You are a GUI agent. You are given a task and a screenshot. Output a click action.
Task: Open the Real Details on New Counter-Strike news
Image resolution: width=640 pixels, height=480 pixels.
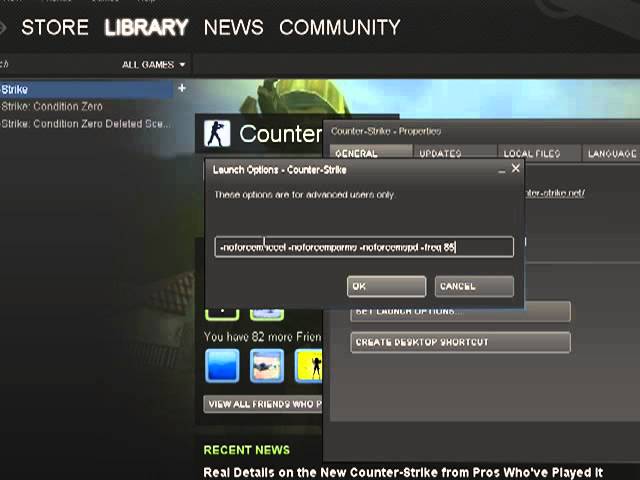(403, 472)
